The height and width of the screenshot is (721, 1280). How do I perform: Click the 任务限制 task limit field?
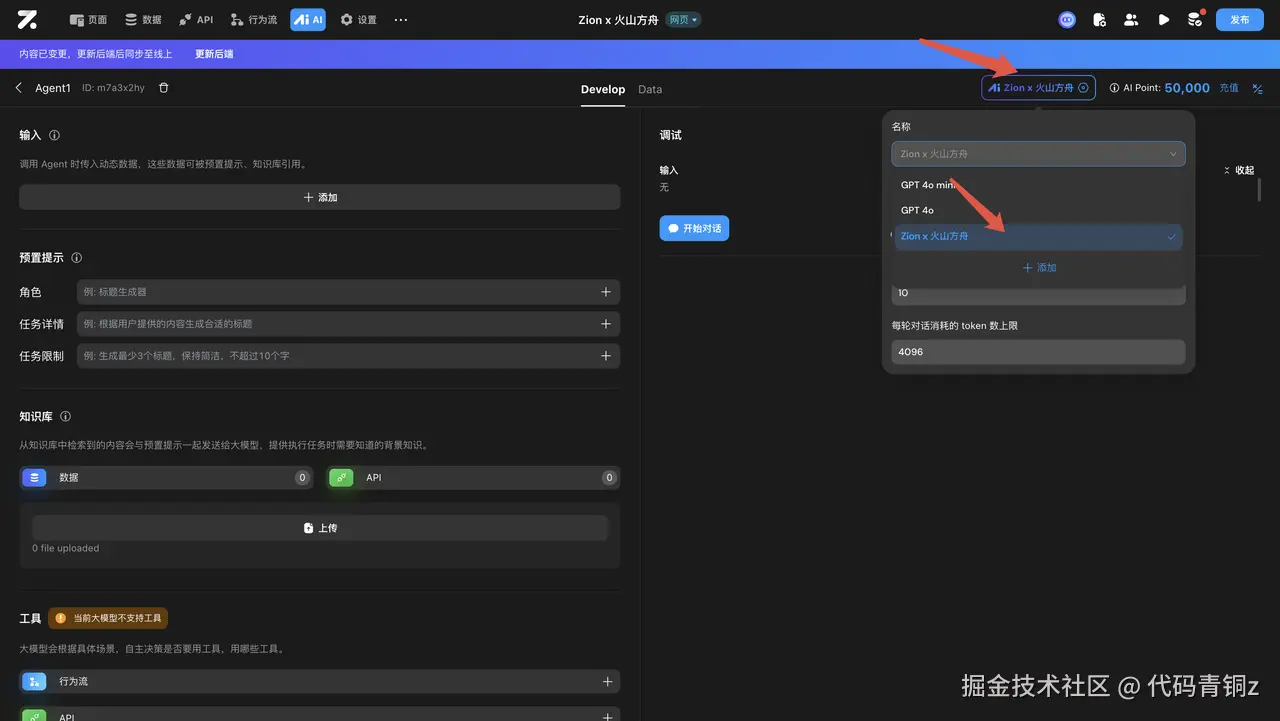click(348, 356)
